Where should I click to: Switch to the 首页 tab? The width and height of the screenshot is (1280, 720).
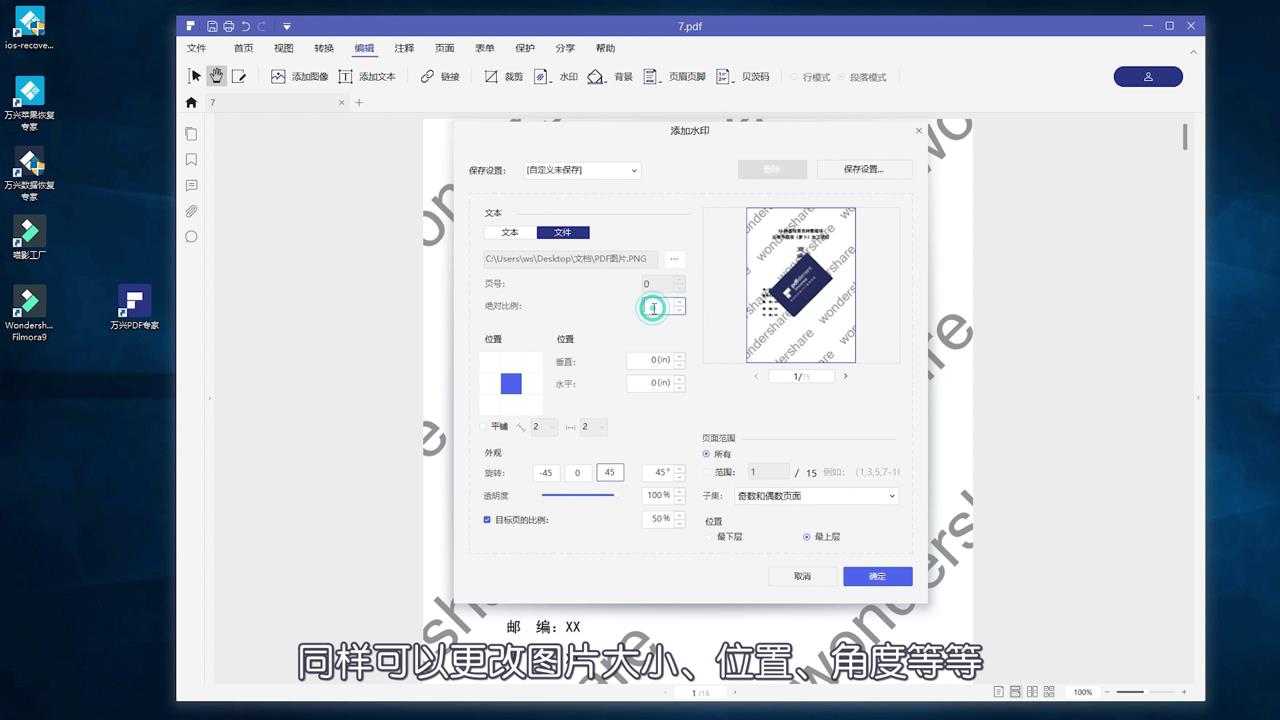click(243, 48)
